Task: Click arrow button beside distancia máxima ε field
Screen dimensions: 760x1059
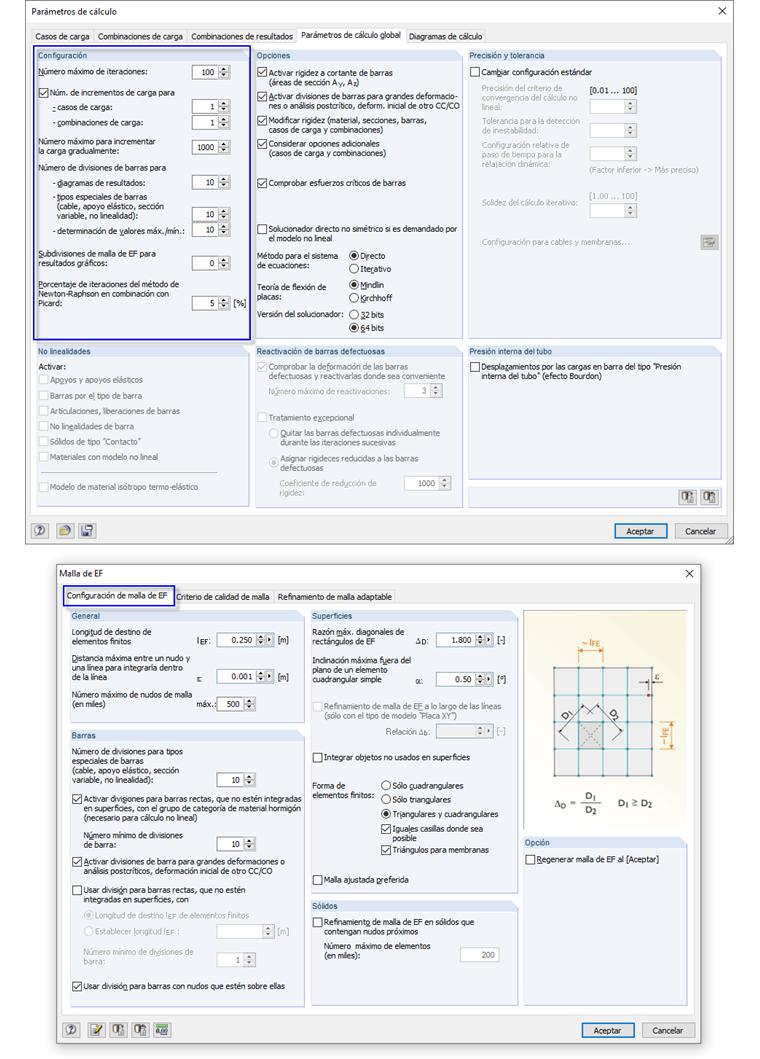Action: (x=270, y=676)
